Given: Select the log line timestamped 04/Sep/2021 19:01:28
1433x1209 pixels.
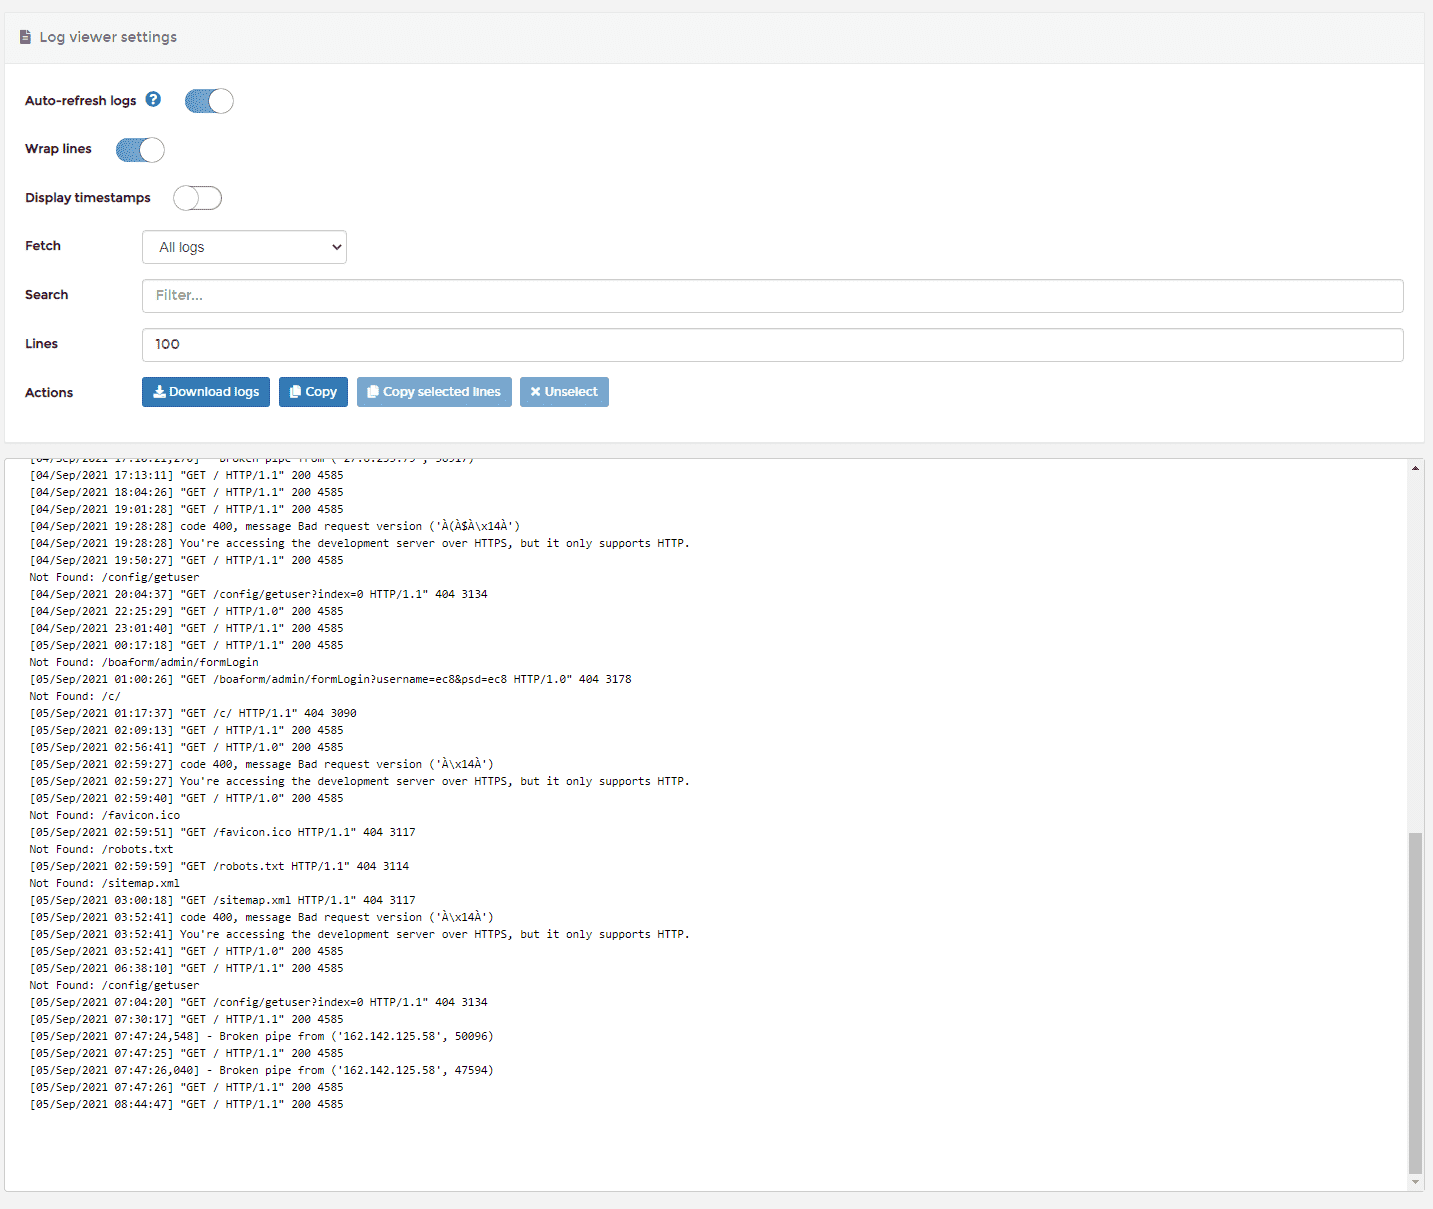Looking at the screenshot, I should (186, 509).
